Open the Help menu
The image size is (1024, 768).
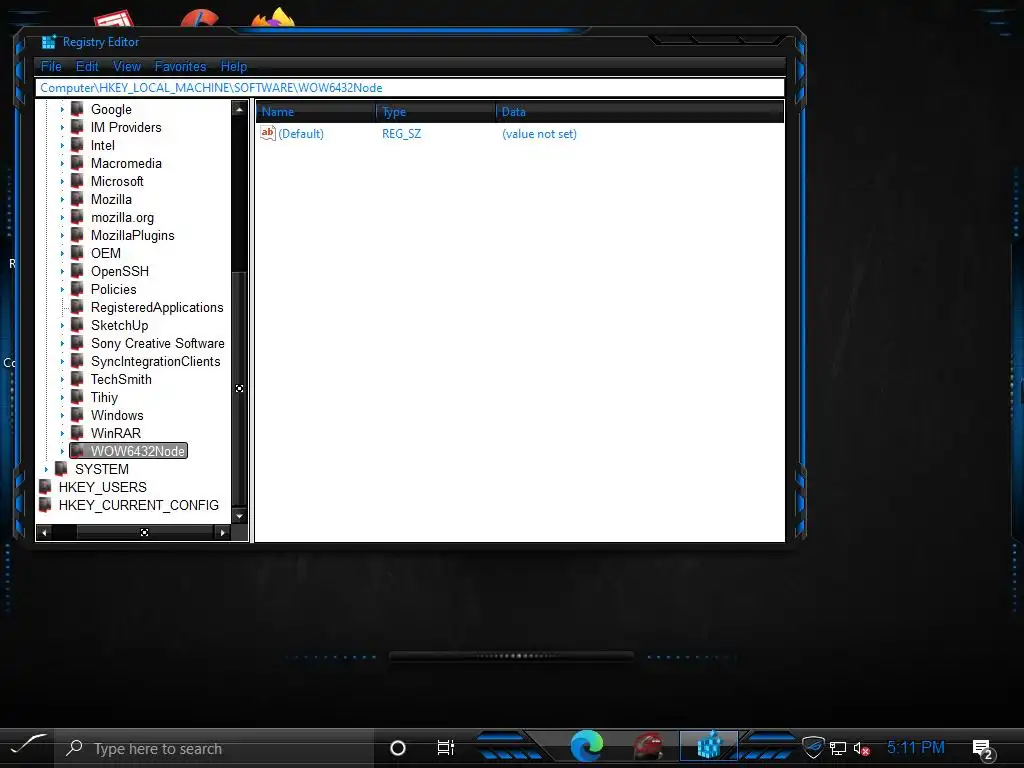234,66
